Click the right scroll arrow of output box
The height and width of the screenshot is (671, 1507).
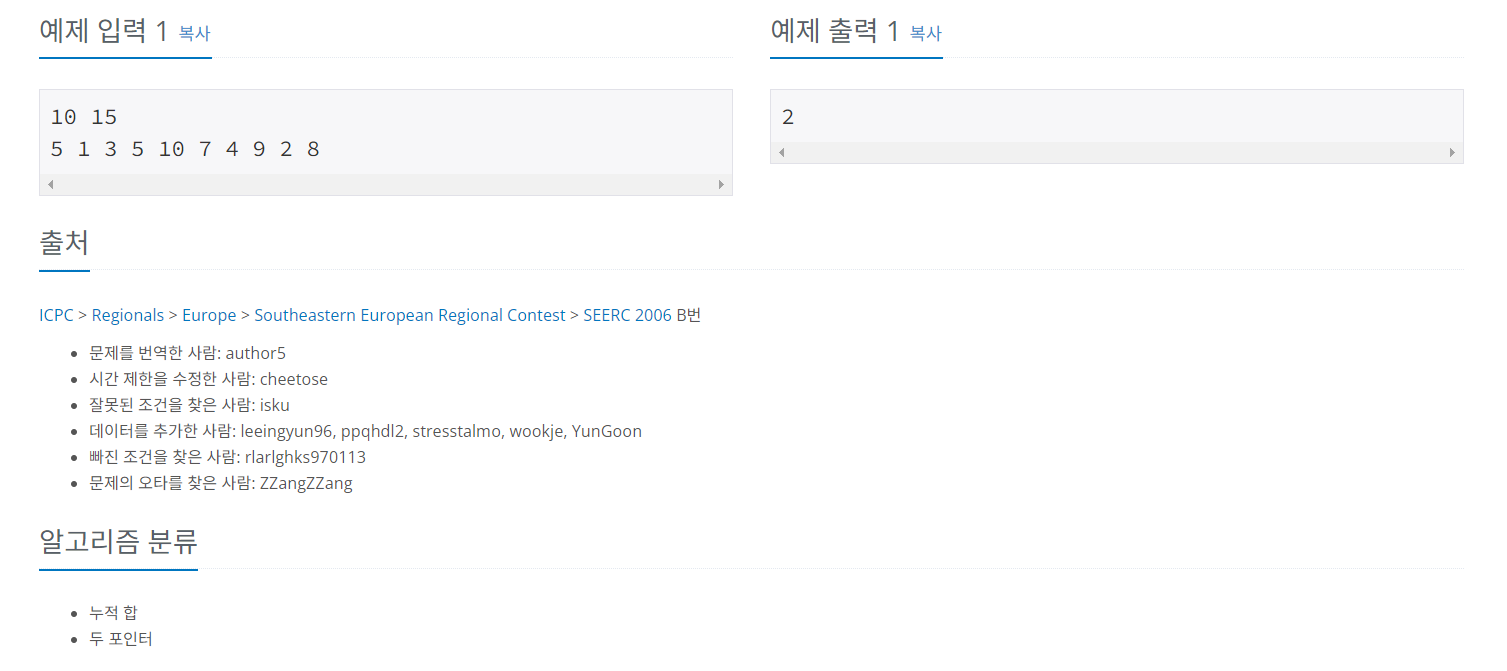point(1452,152)
